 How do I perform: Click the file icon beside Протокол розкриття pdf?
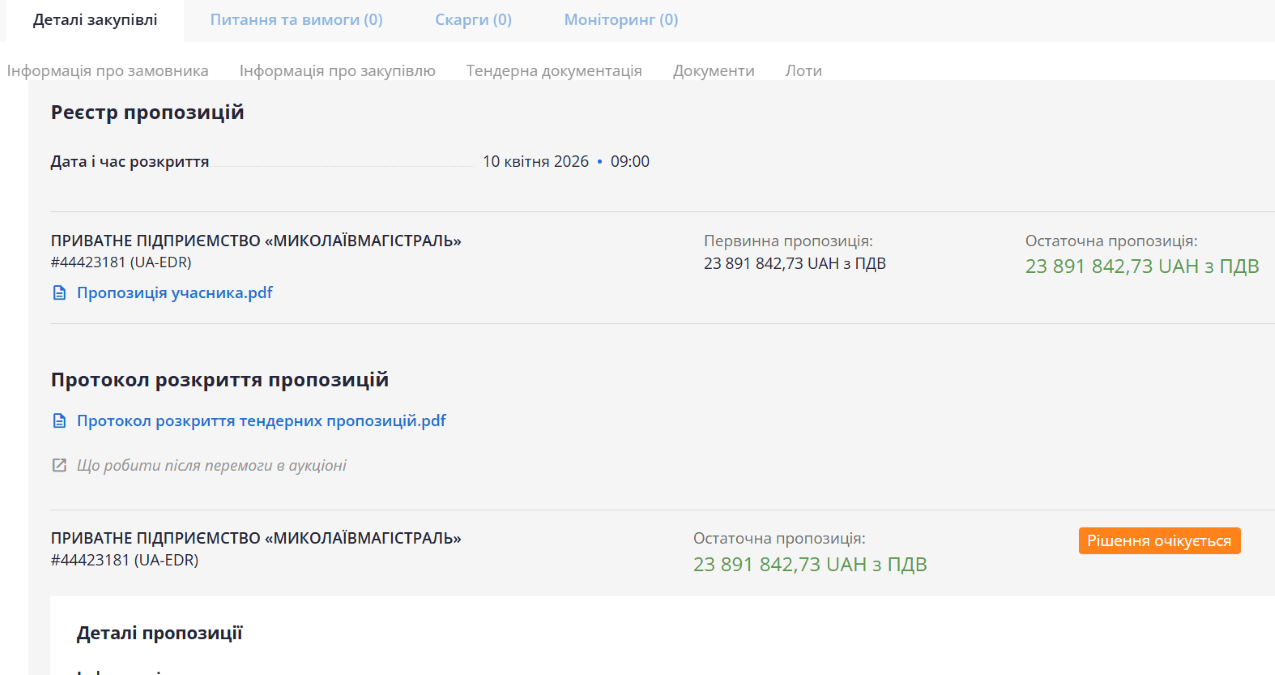58,421
